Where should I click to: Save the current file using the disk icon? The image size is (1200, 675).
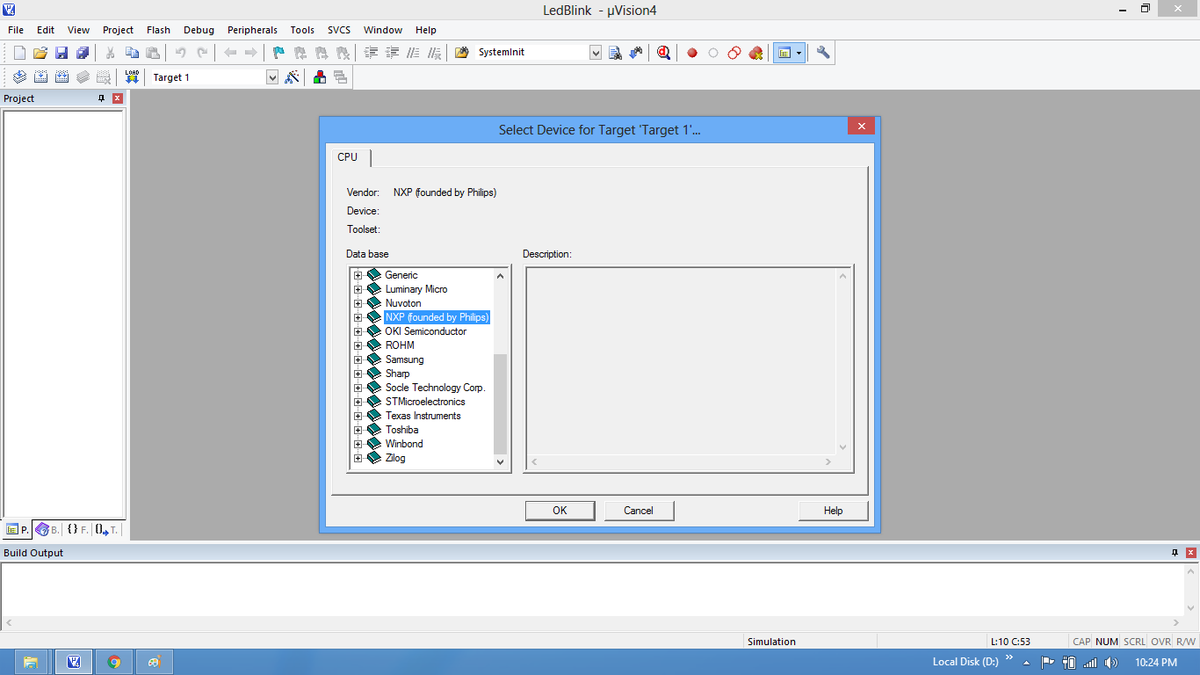click(61, 52)
